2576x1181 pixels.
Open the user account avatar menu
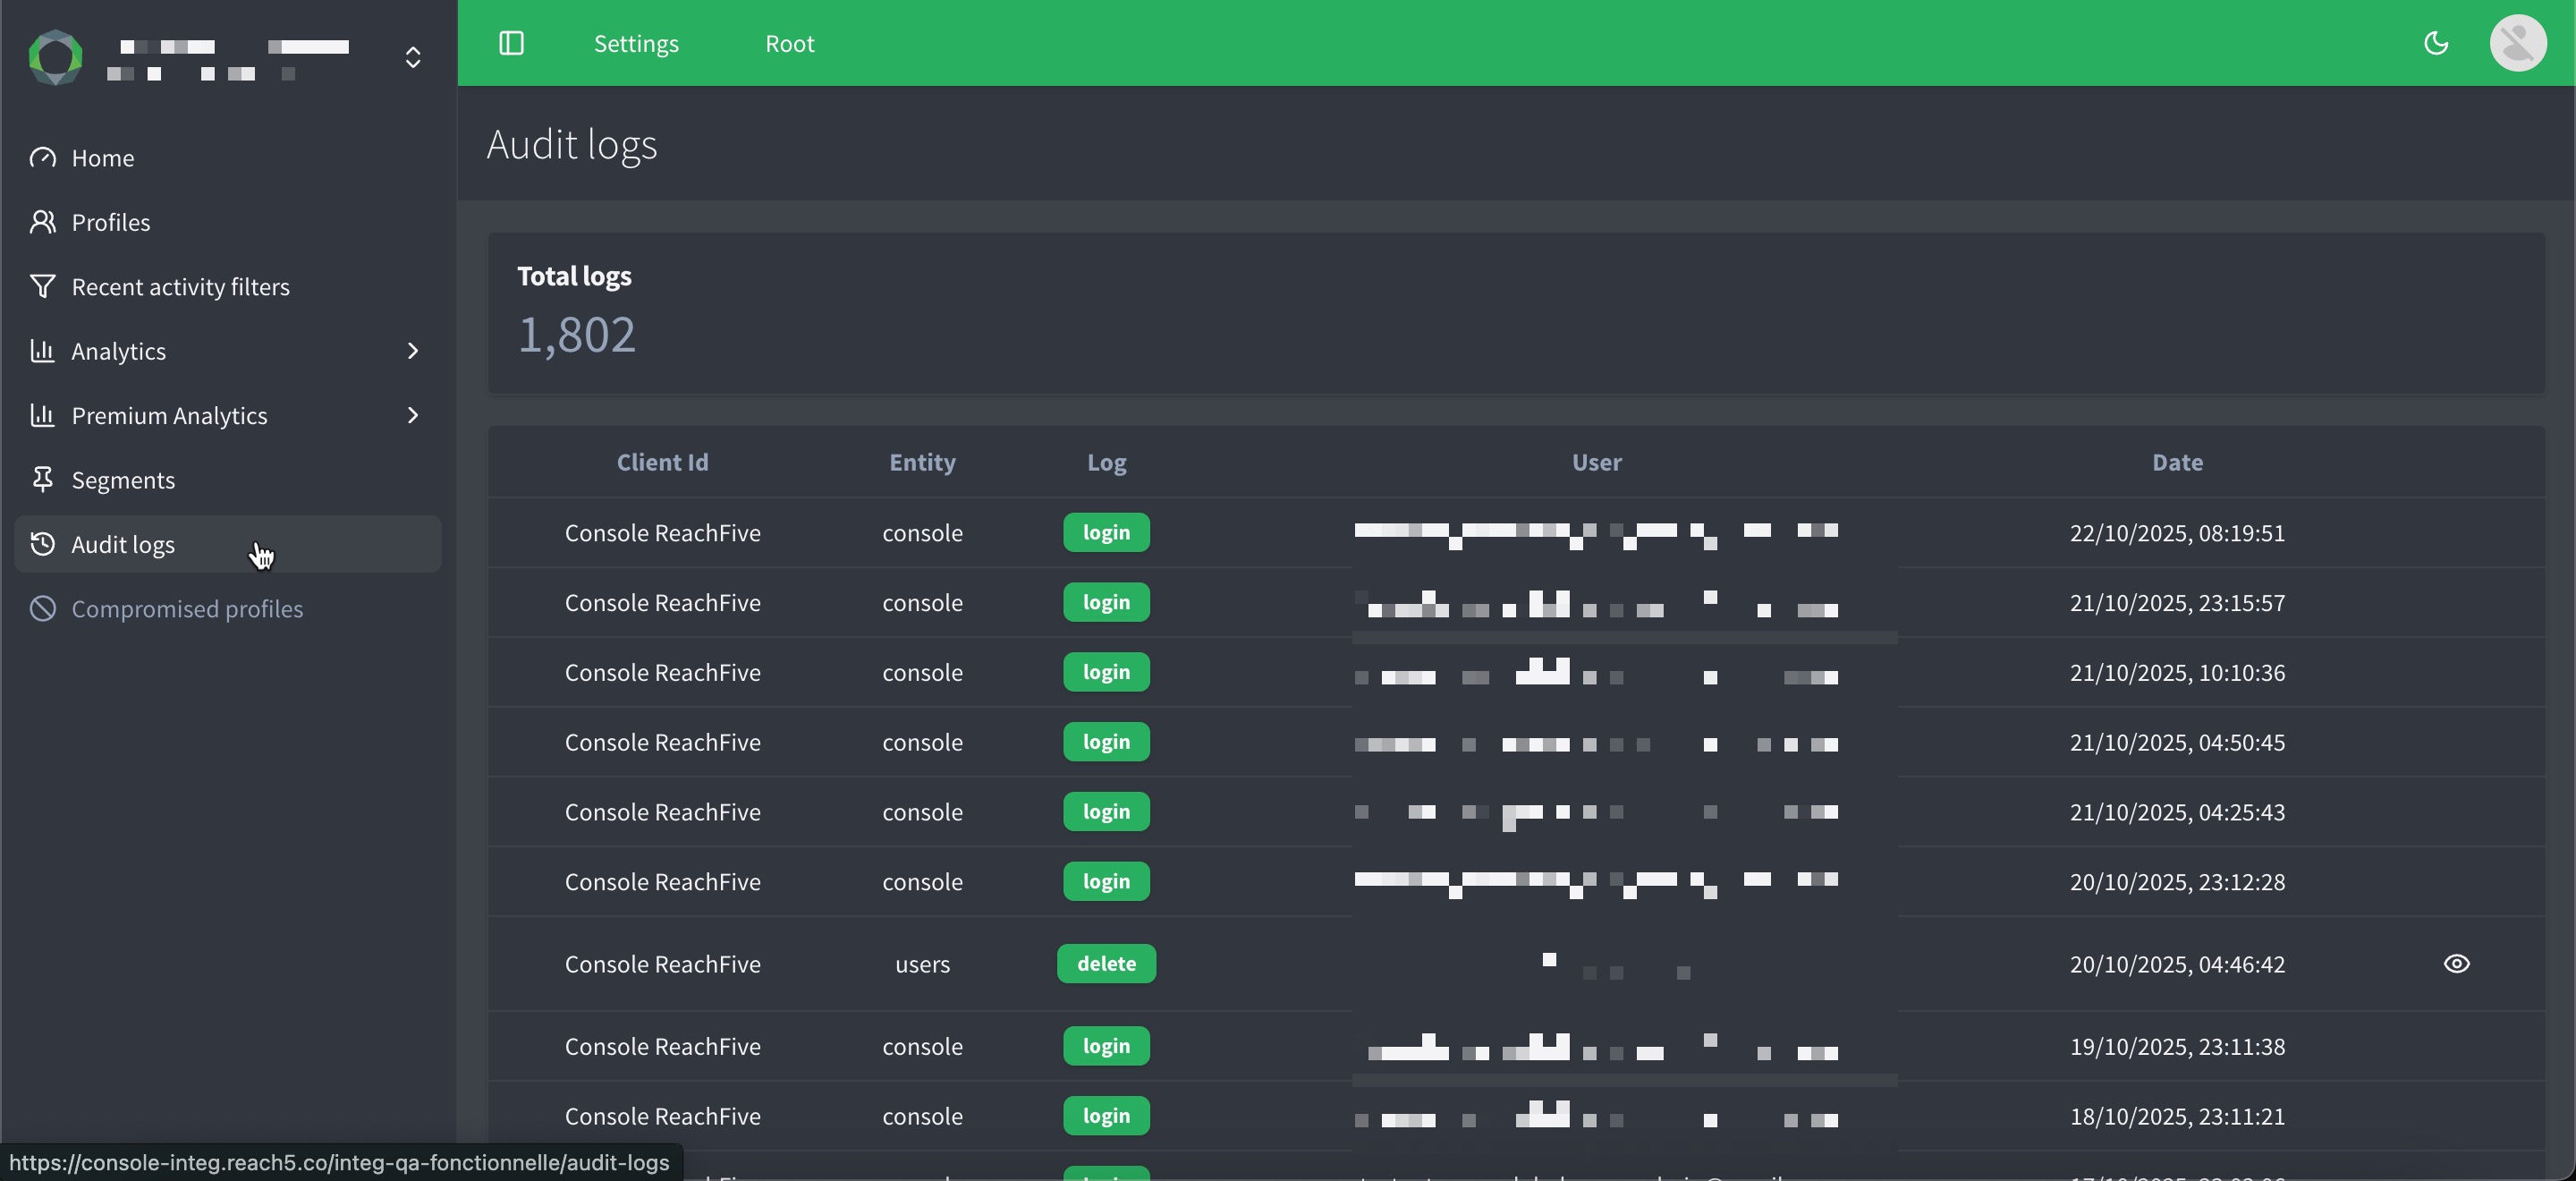2518,43
